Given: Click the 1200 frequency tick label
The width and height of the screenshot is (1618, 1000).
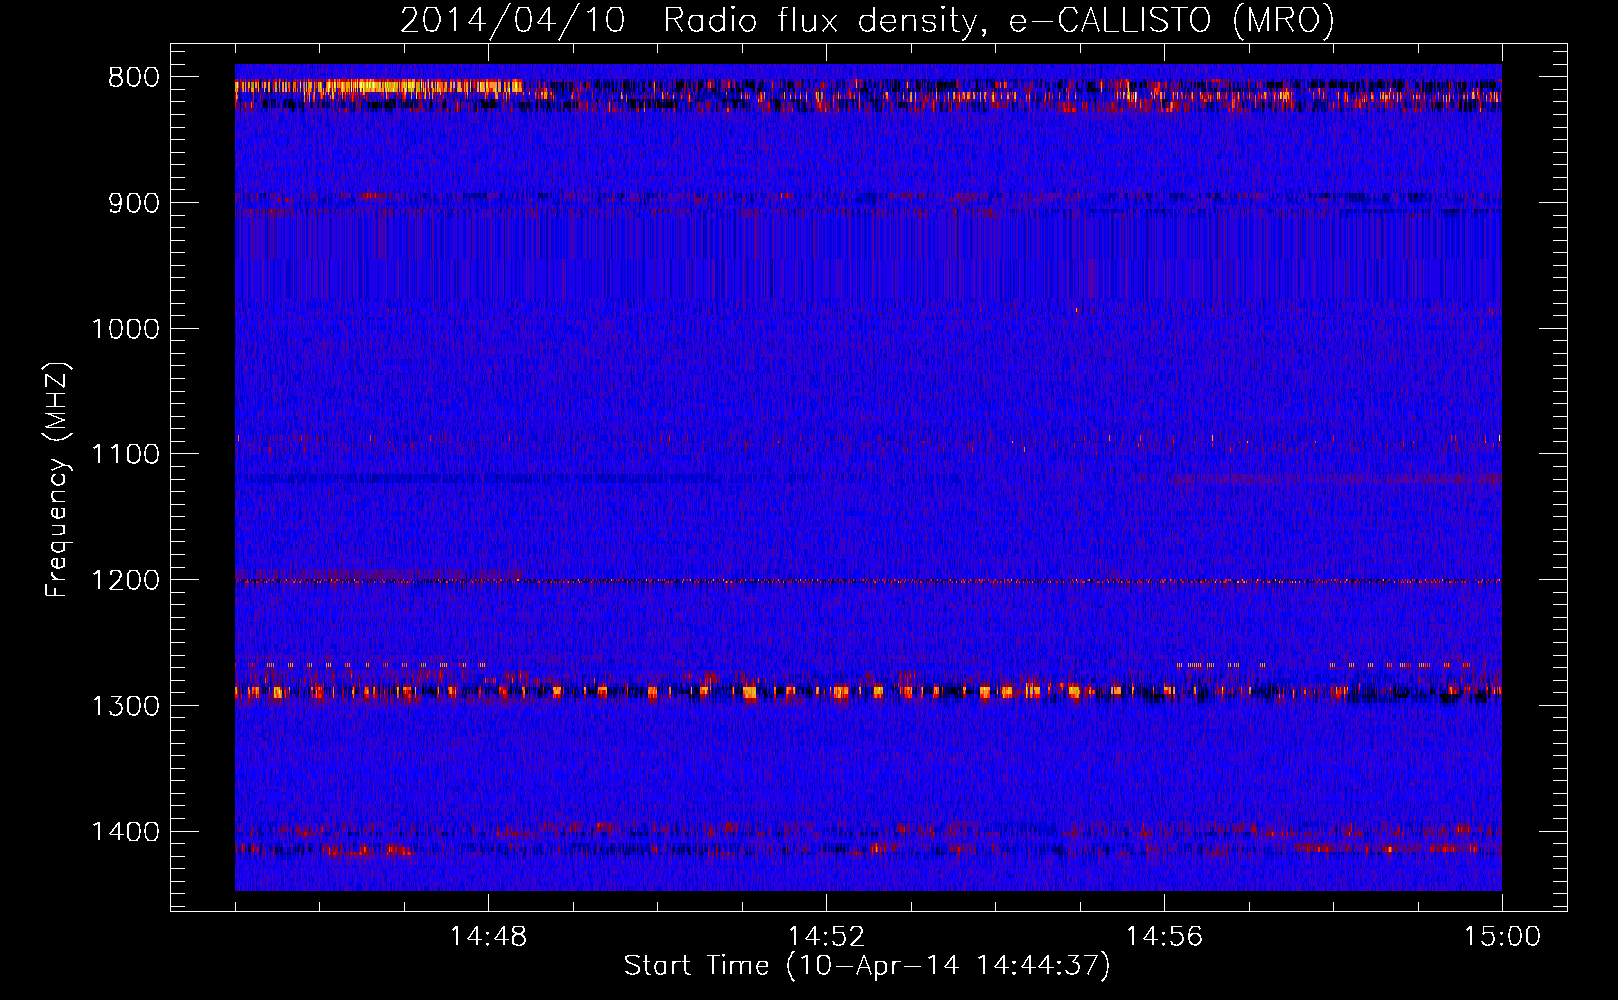Looking at the screenshot, I should click(125, 581).
